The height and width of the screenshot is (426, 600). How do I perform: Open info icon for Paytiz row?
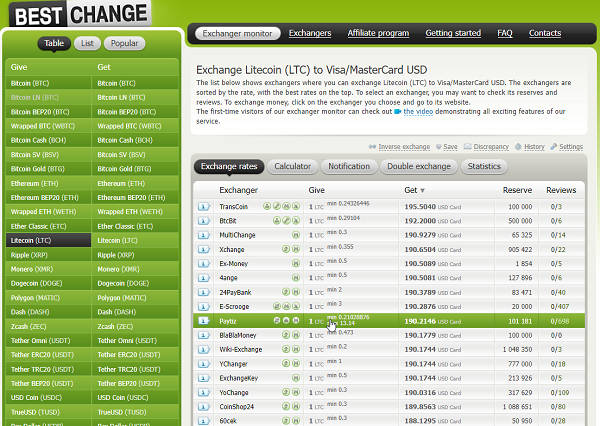[204, 321]
